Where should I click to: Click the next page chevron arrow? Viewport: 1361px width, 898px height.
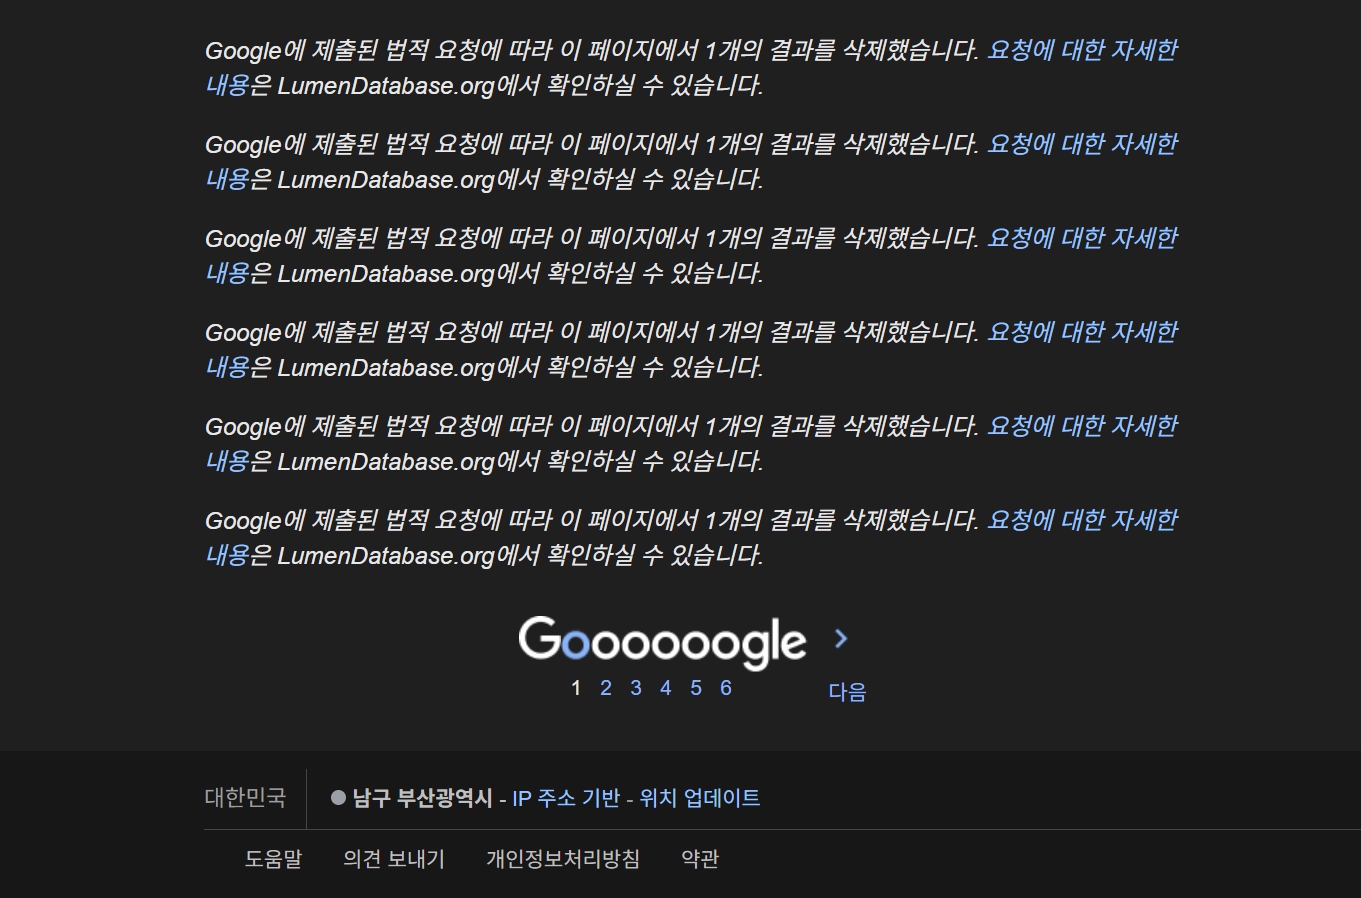point(840,639)
